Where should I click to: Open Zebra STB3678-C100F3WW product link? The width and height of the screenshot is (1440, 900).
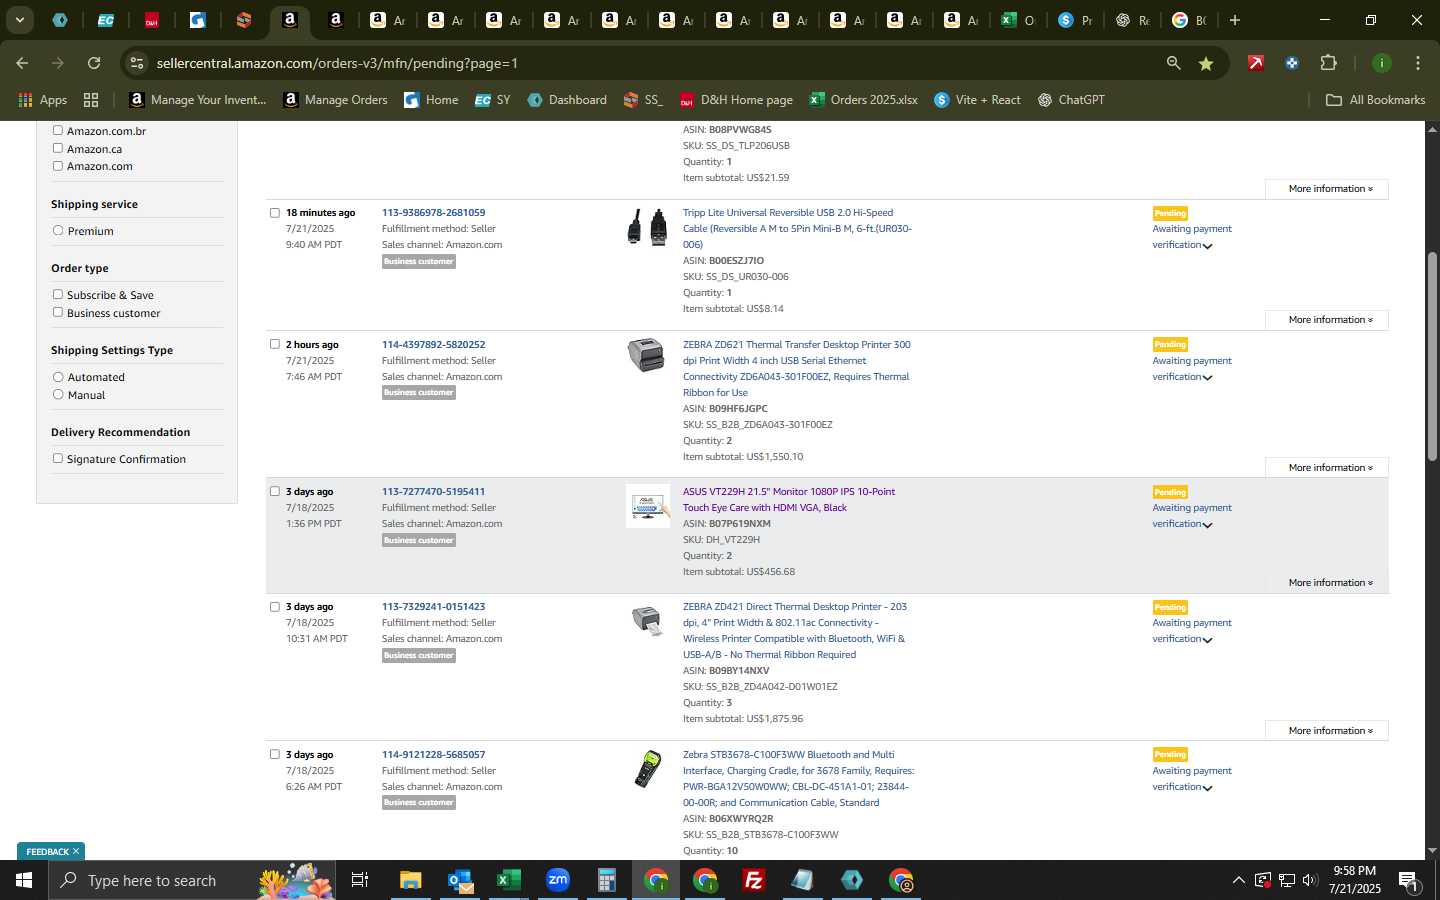[x=798, y=778]
